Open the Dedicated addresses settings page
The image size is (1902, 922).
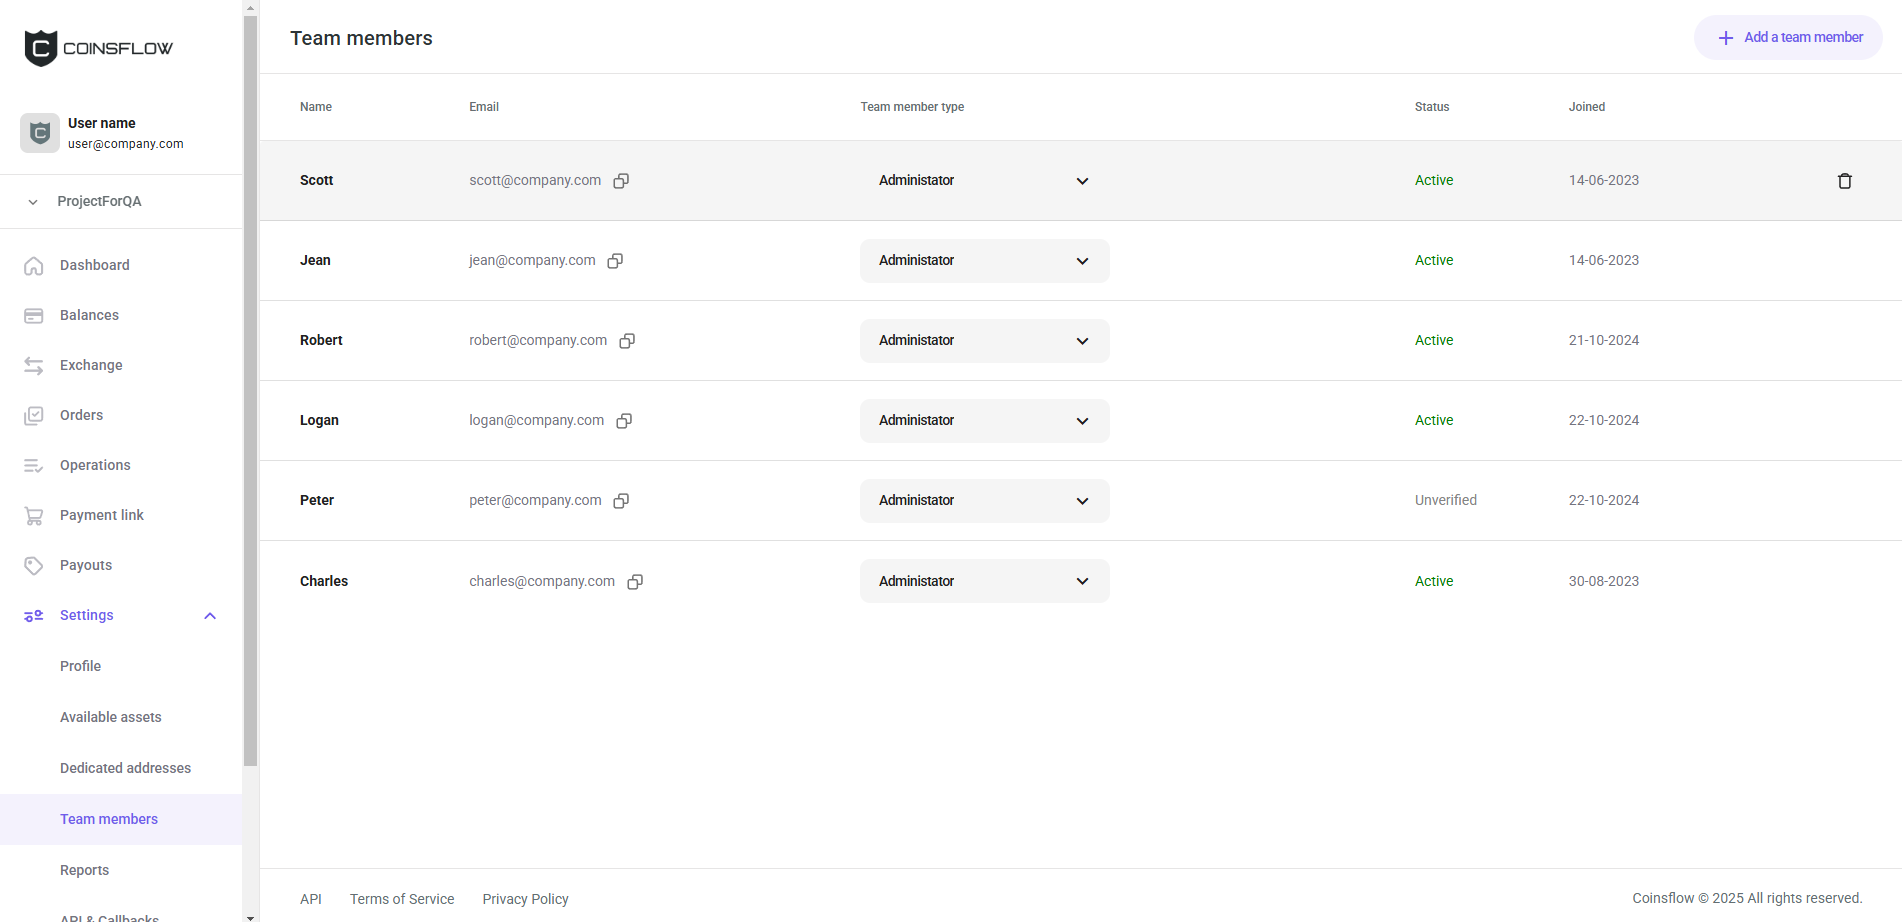pos(125,768)
